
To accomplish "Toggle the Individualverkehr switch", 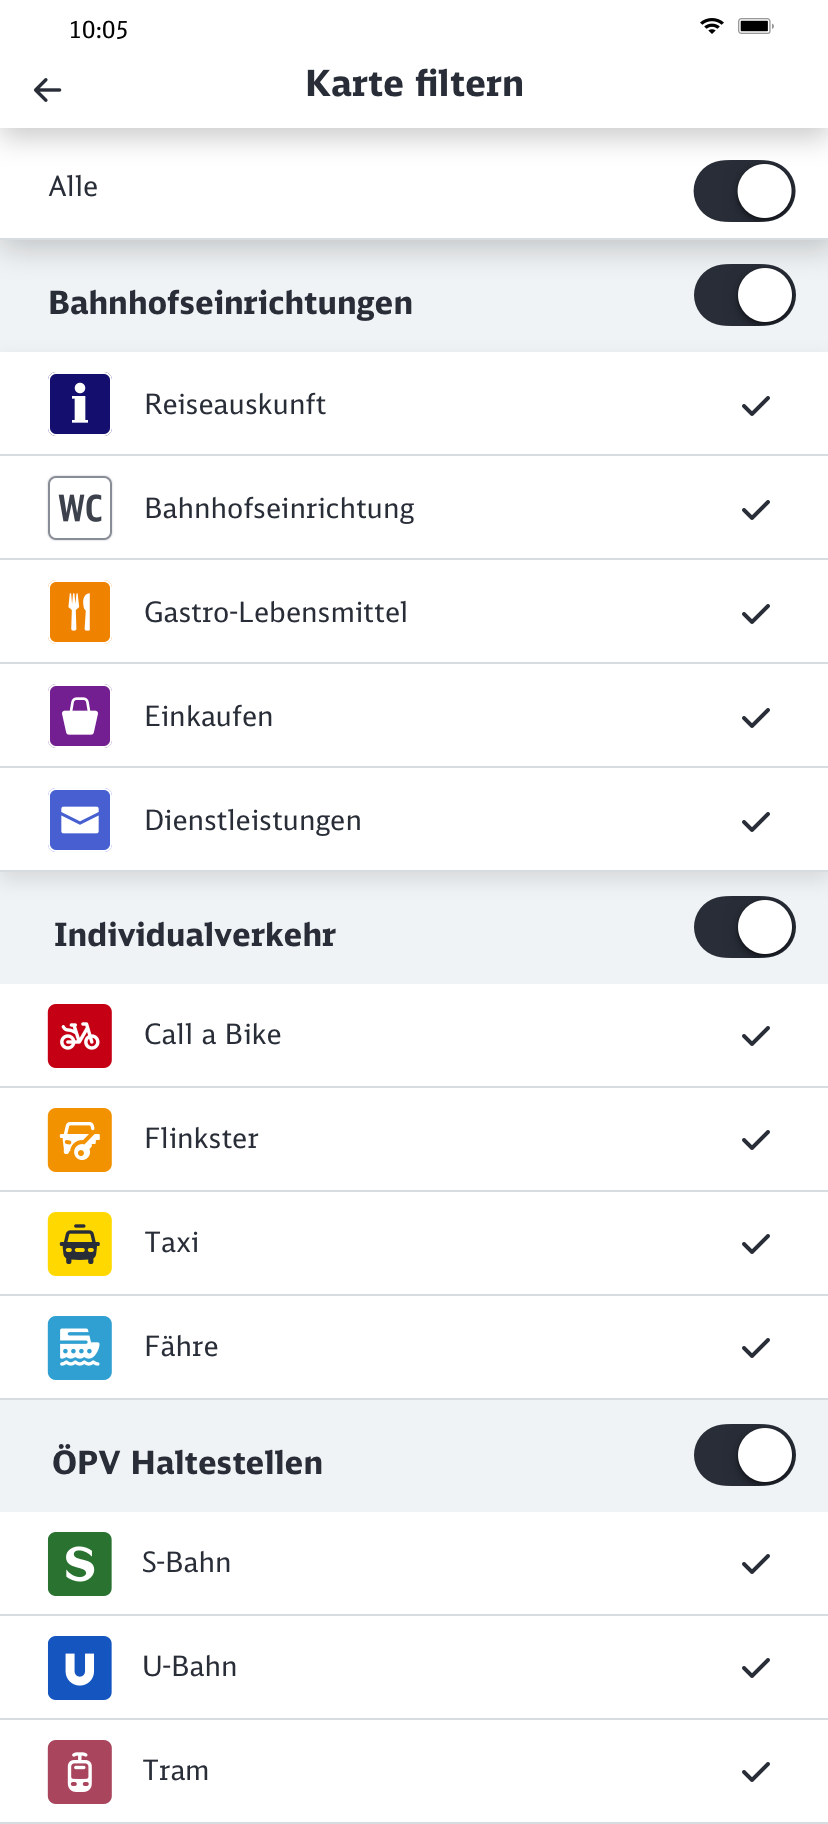I will pyautogui.click(x=744, y=927).
